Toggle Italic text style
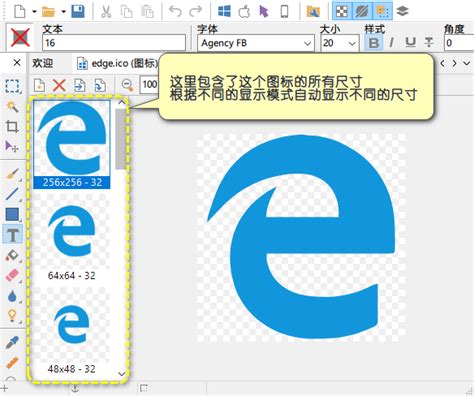This screenshot has height=396, width=474. 391,43
